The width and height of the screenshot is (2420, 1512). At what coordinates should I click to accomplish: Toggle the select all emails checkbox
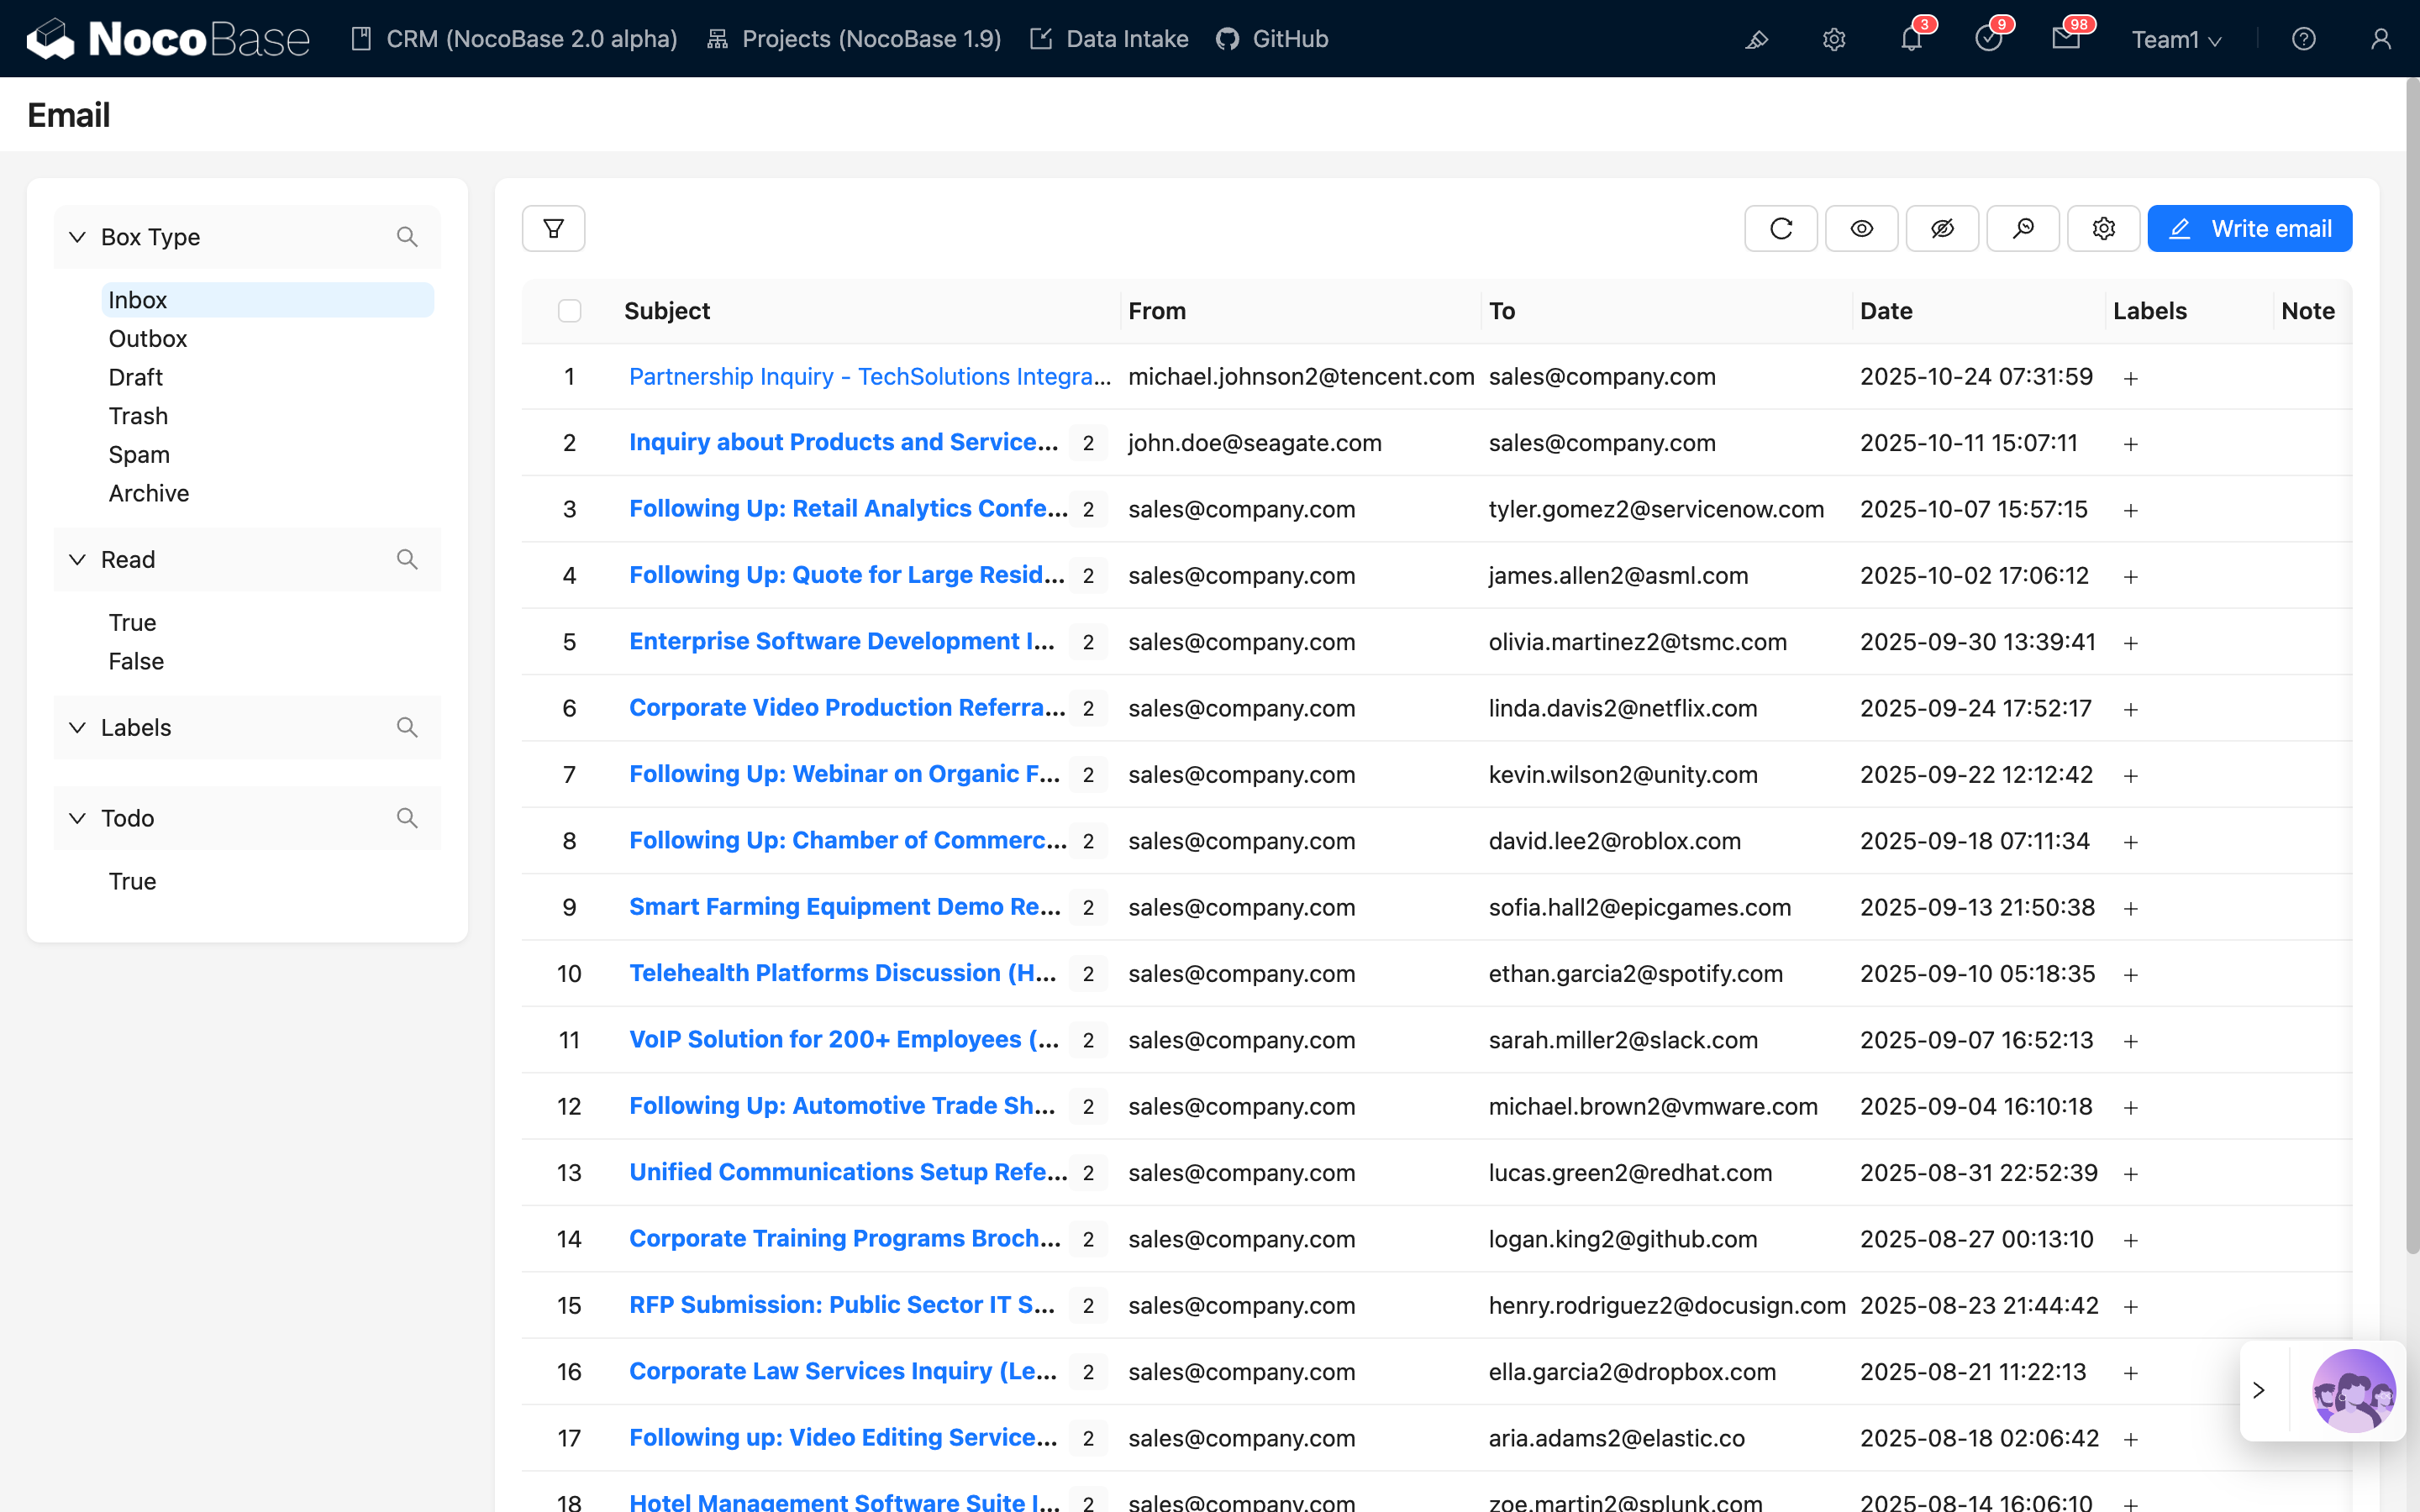click(569, 311)
